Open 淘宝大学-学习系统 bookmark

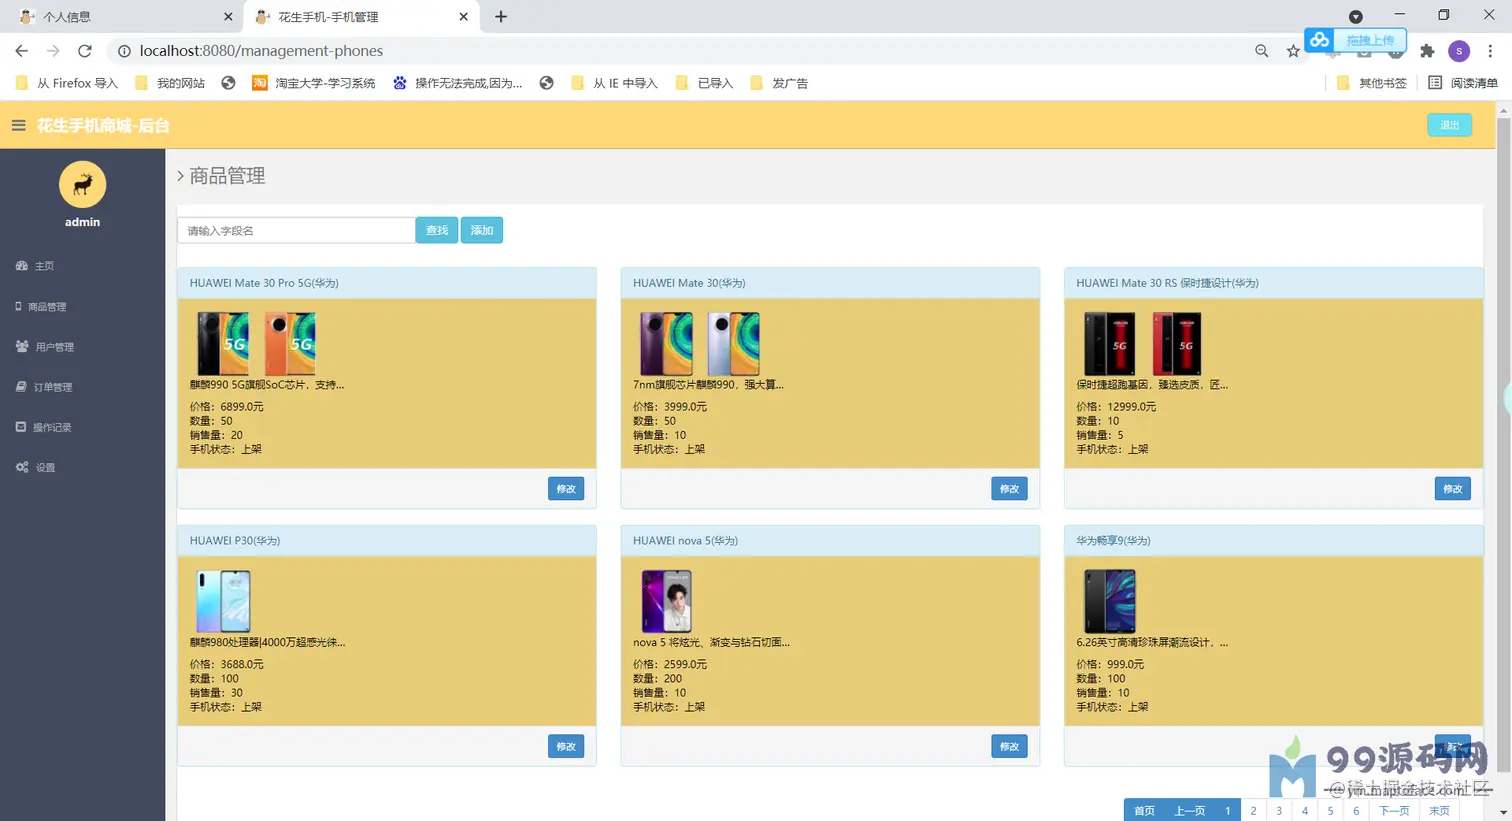(x=314, y=83)
